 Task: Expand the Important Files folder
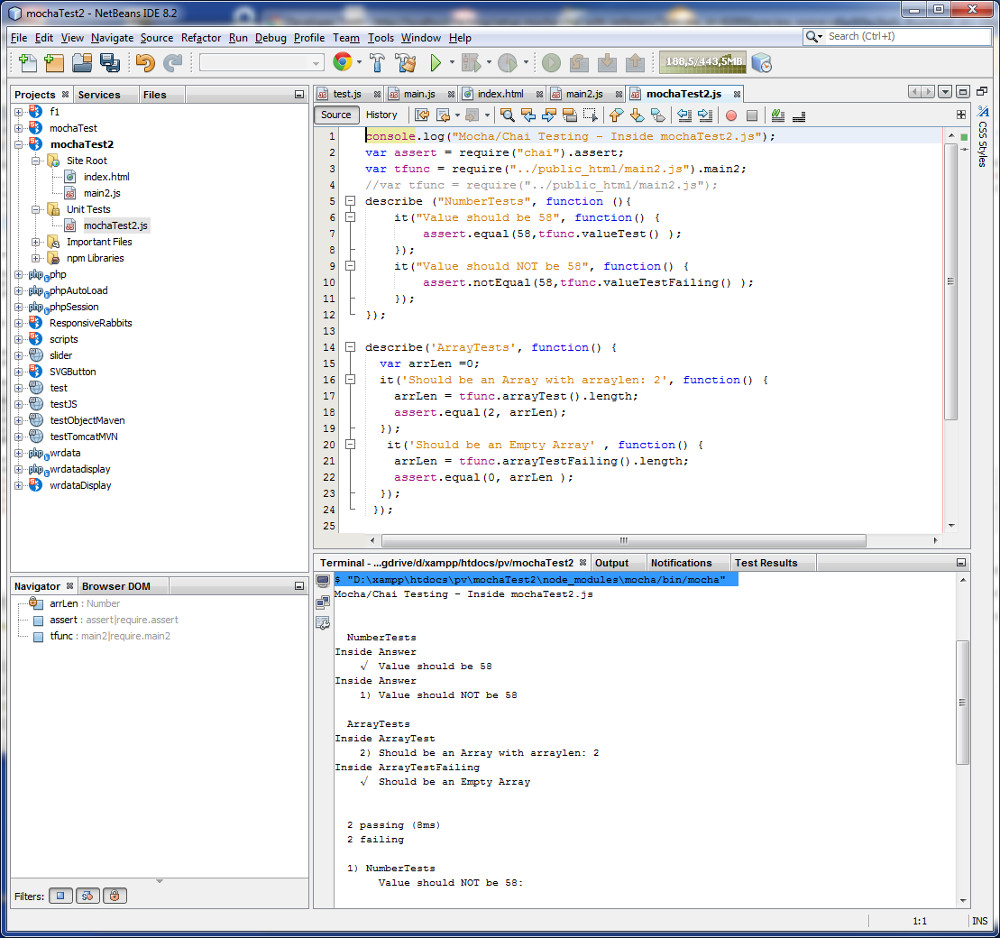pyautogui.click(x=36, y=242)
